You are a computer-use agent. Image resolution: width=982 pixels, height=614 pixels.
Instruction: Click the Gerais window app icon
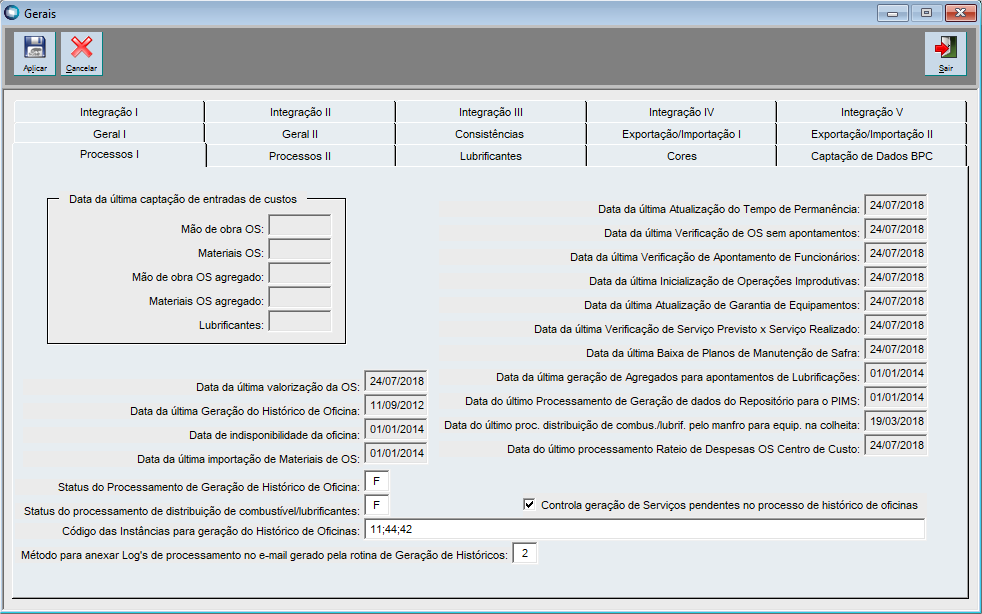(x=11, y=13)
